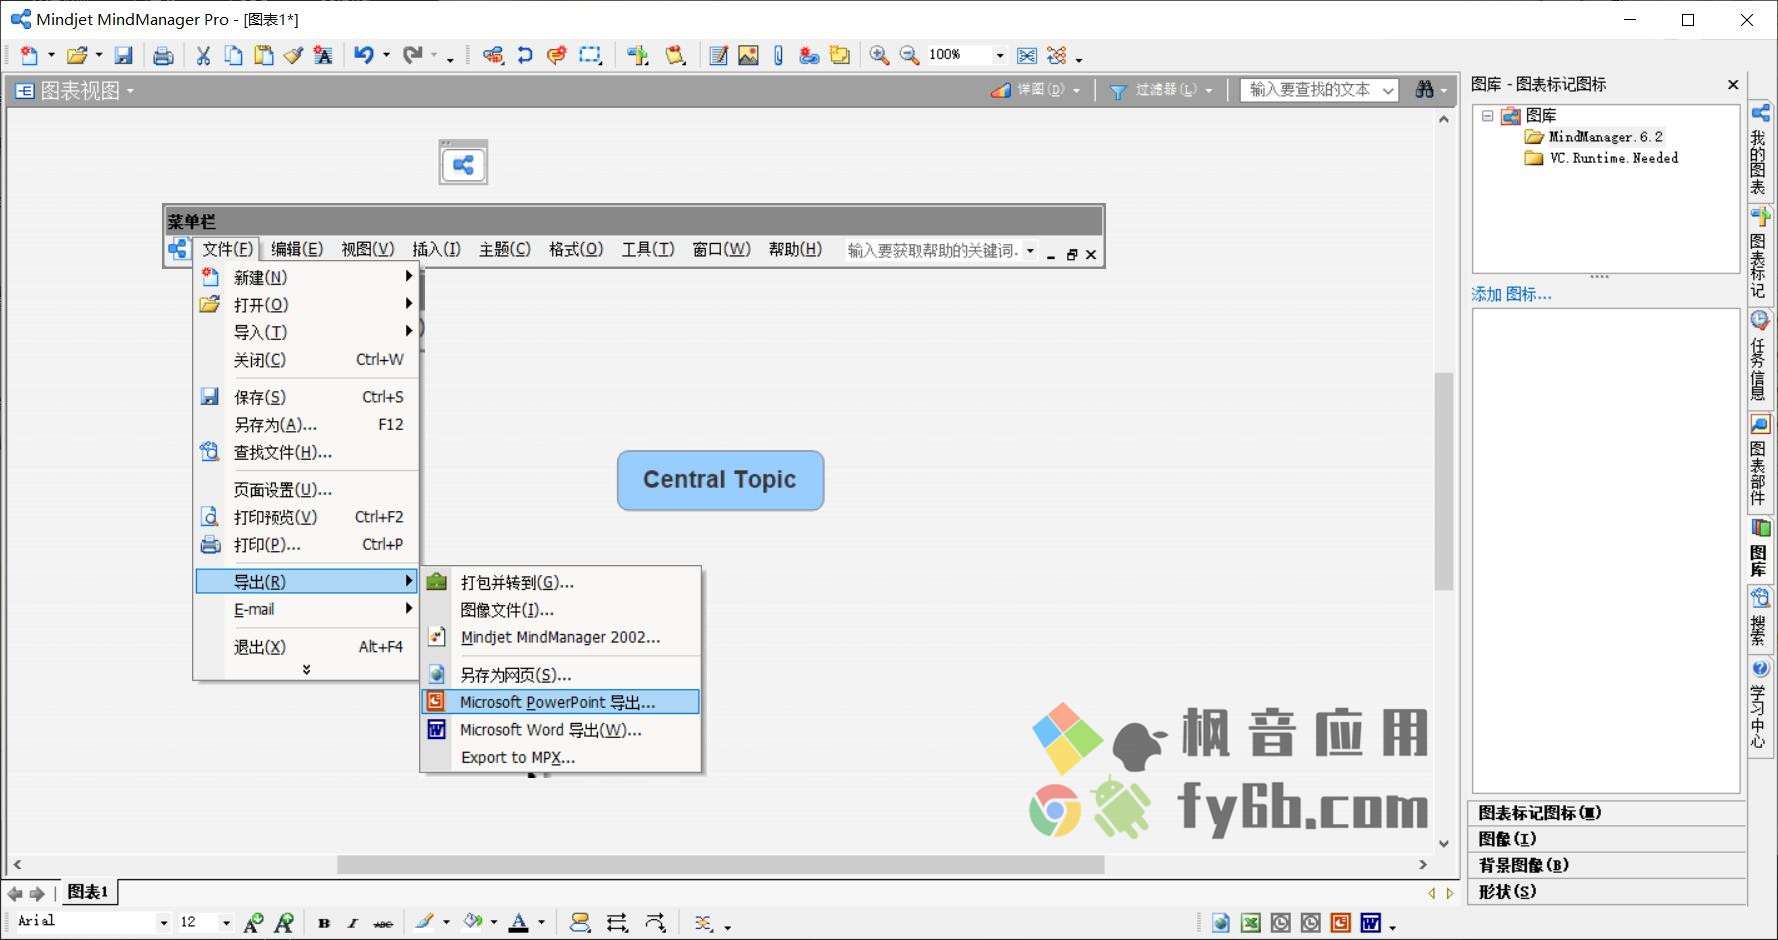Image resolution: width=1778 pixels, height=940 pixels.
Task: Click the Open folder toolbar icon
Action: point(77,56)
